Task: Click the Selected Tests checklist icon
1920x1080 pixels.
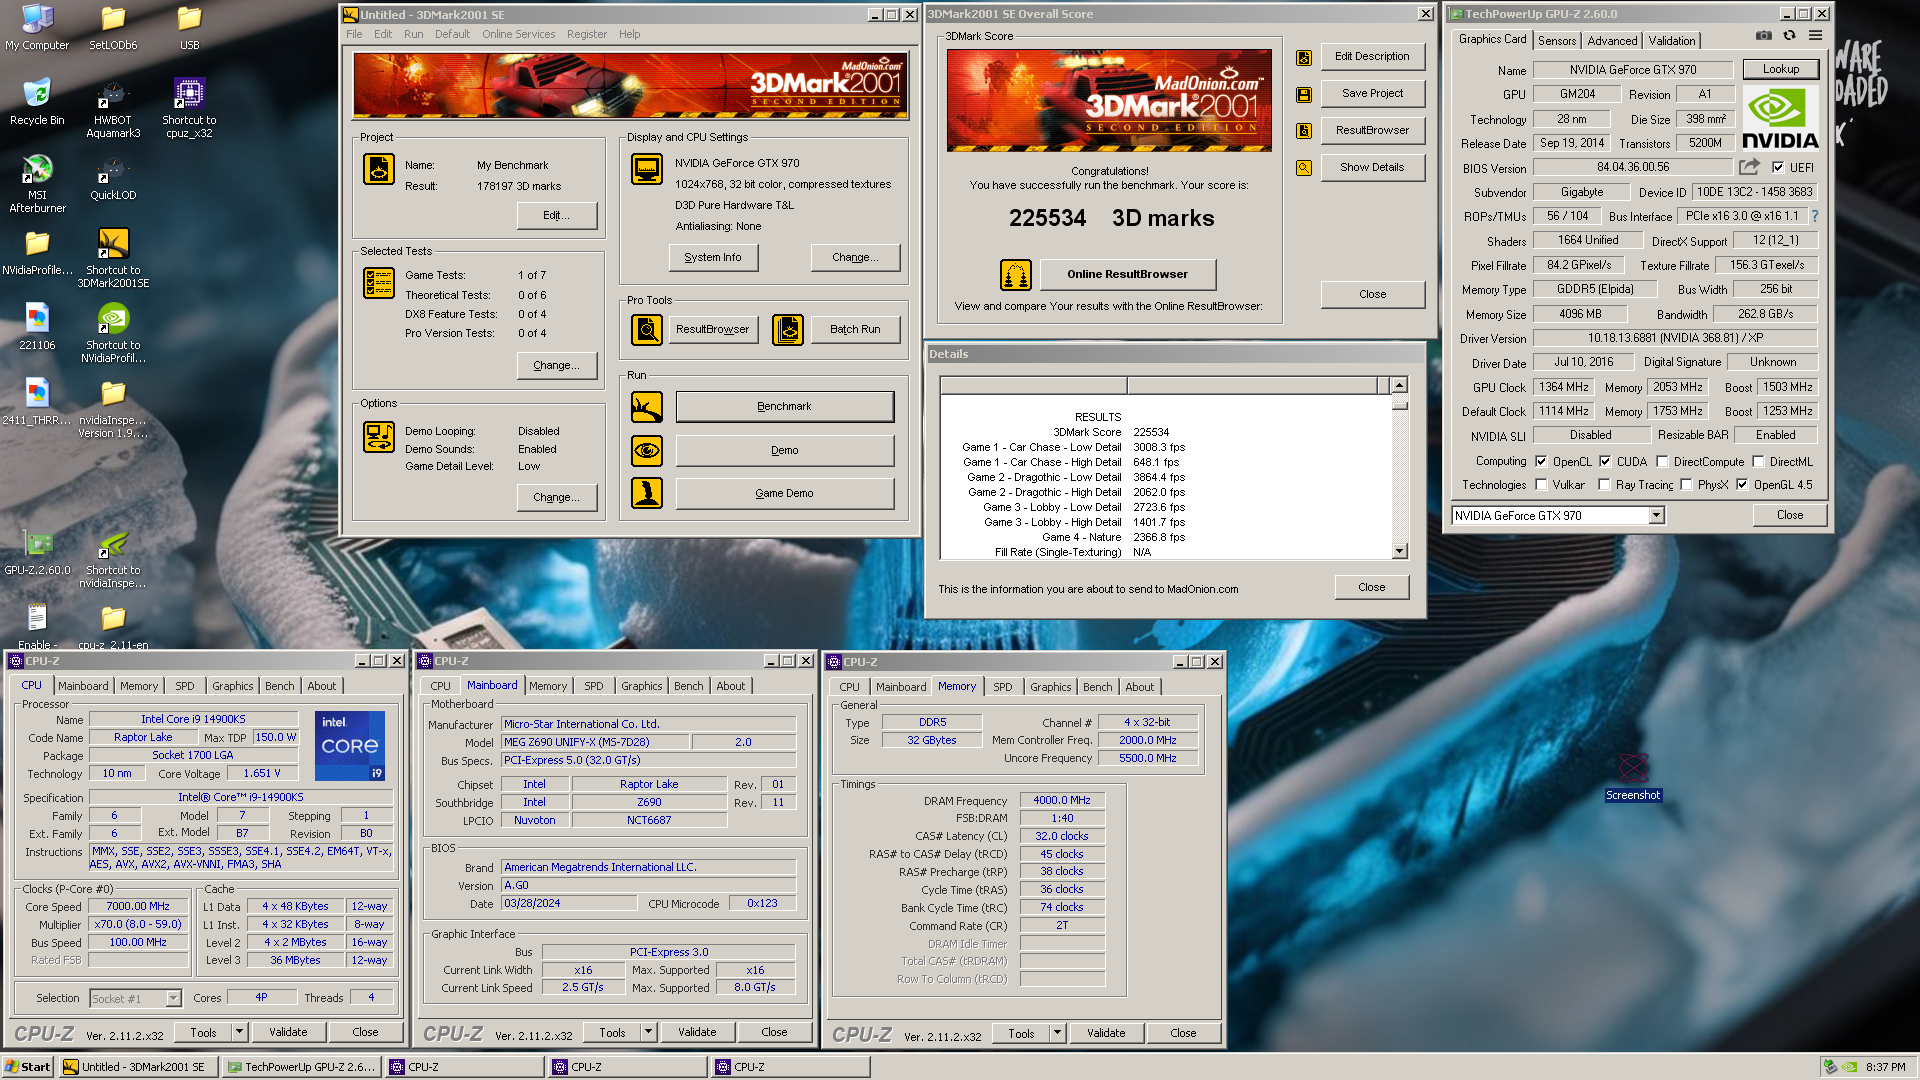Action: click(x=378, y=283)
